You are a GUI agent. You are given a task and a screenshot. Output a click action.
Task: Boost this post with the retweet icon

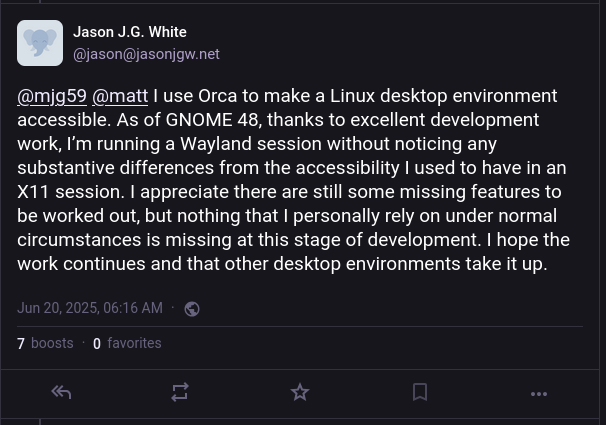(x=180, y=393)
